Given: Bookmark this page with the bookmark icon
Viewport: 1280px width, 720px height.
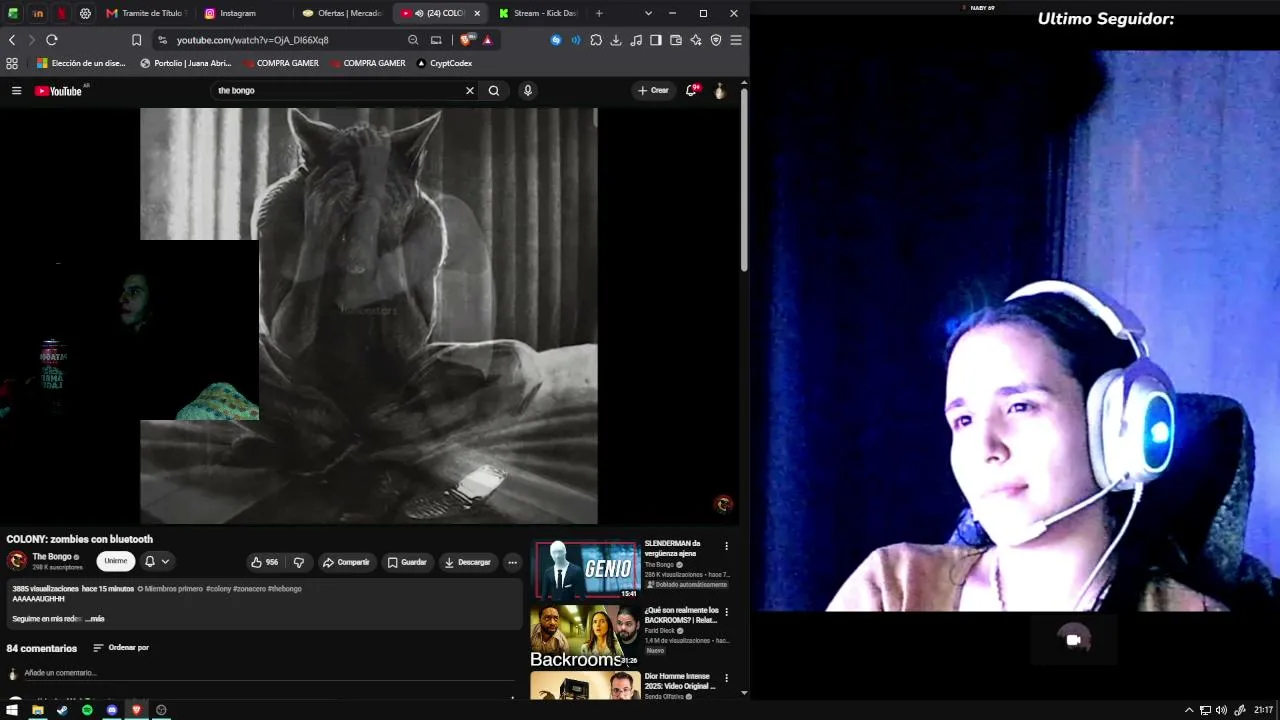Looking at the screenshot, I should (x=137, y=40).
